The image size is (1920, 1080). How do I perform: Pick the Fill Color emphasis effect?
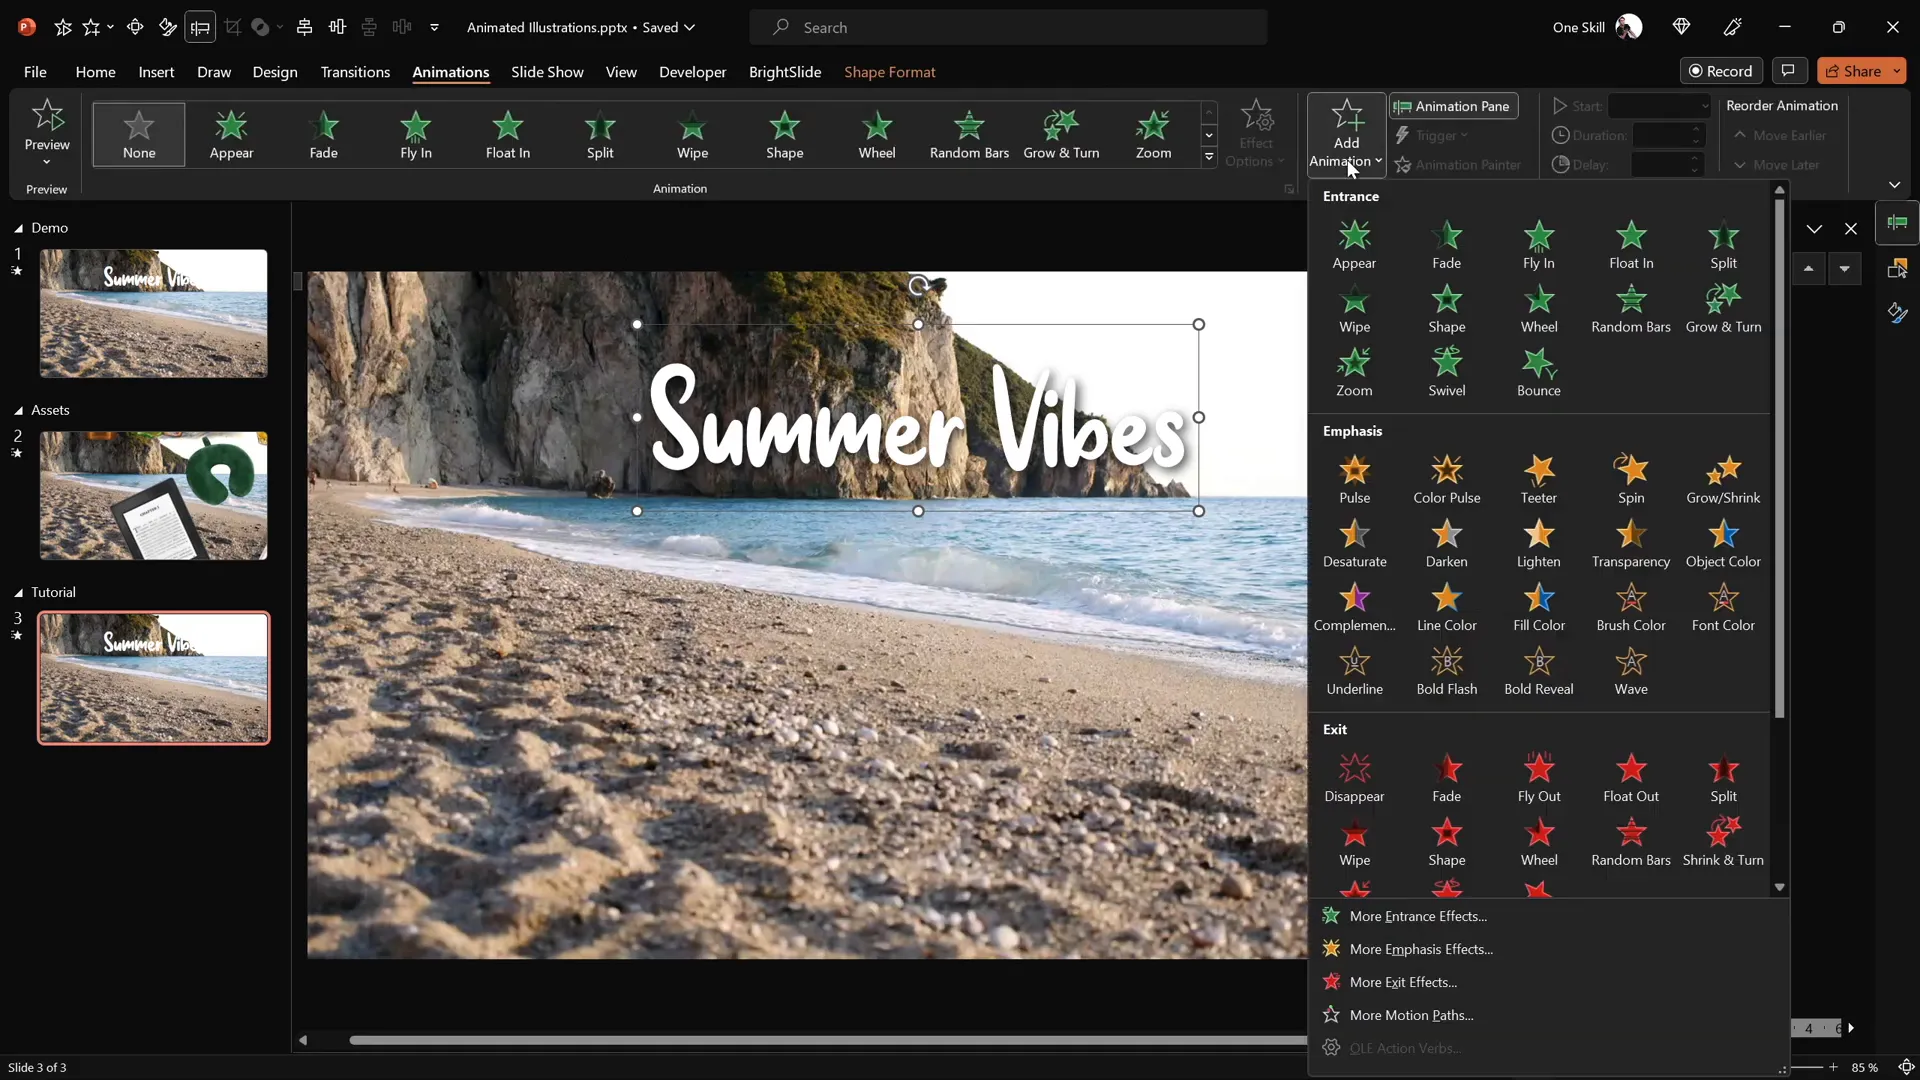(x=1538, y=607)
